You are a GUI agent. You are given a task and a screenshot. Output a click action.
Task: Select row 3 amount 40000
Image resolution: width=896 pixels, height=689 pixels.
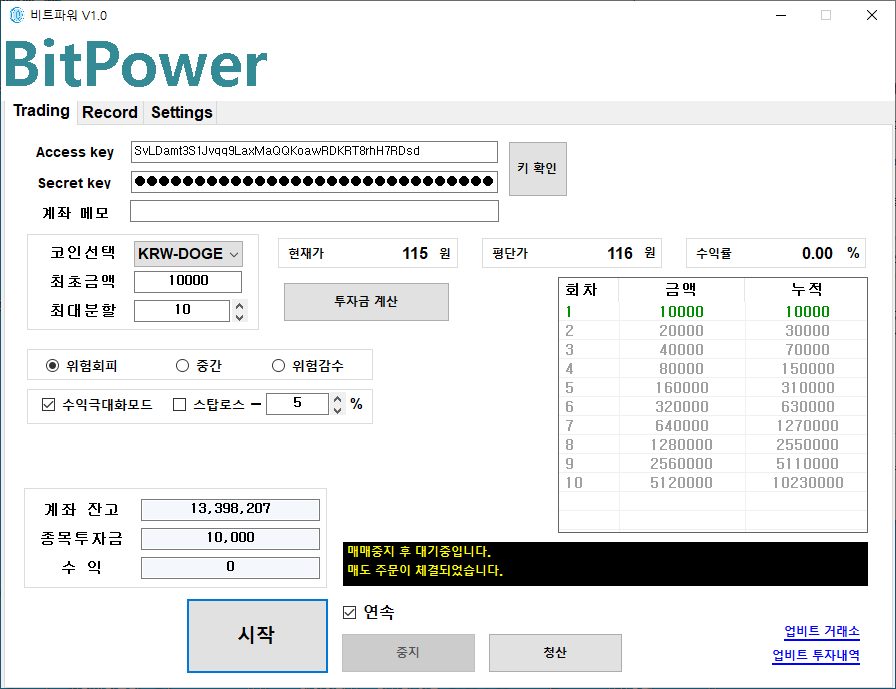[682, 350]
